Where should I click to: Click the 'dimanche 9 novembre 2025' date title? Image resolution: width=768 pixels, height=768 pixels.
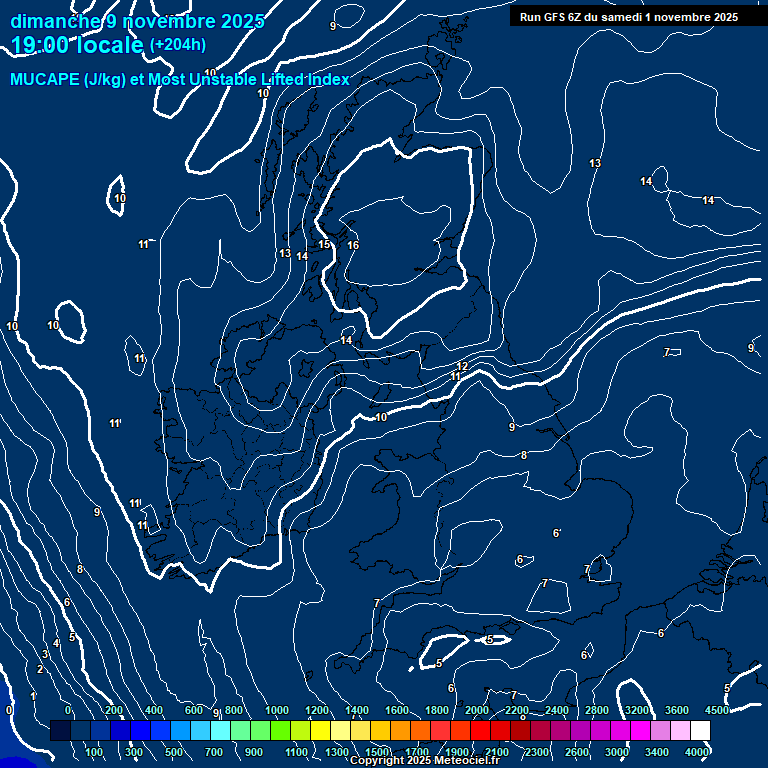pos(137,21)
